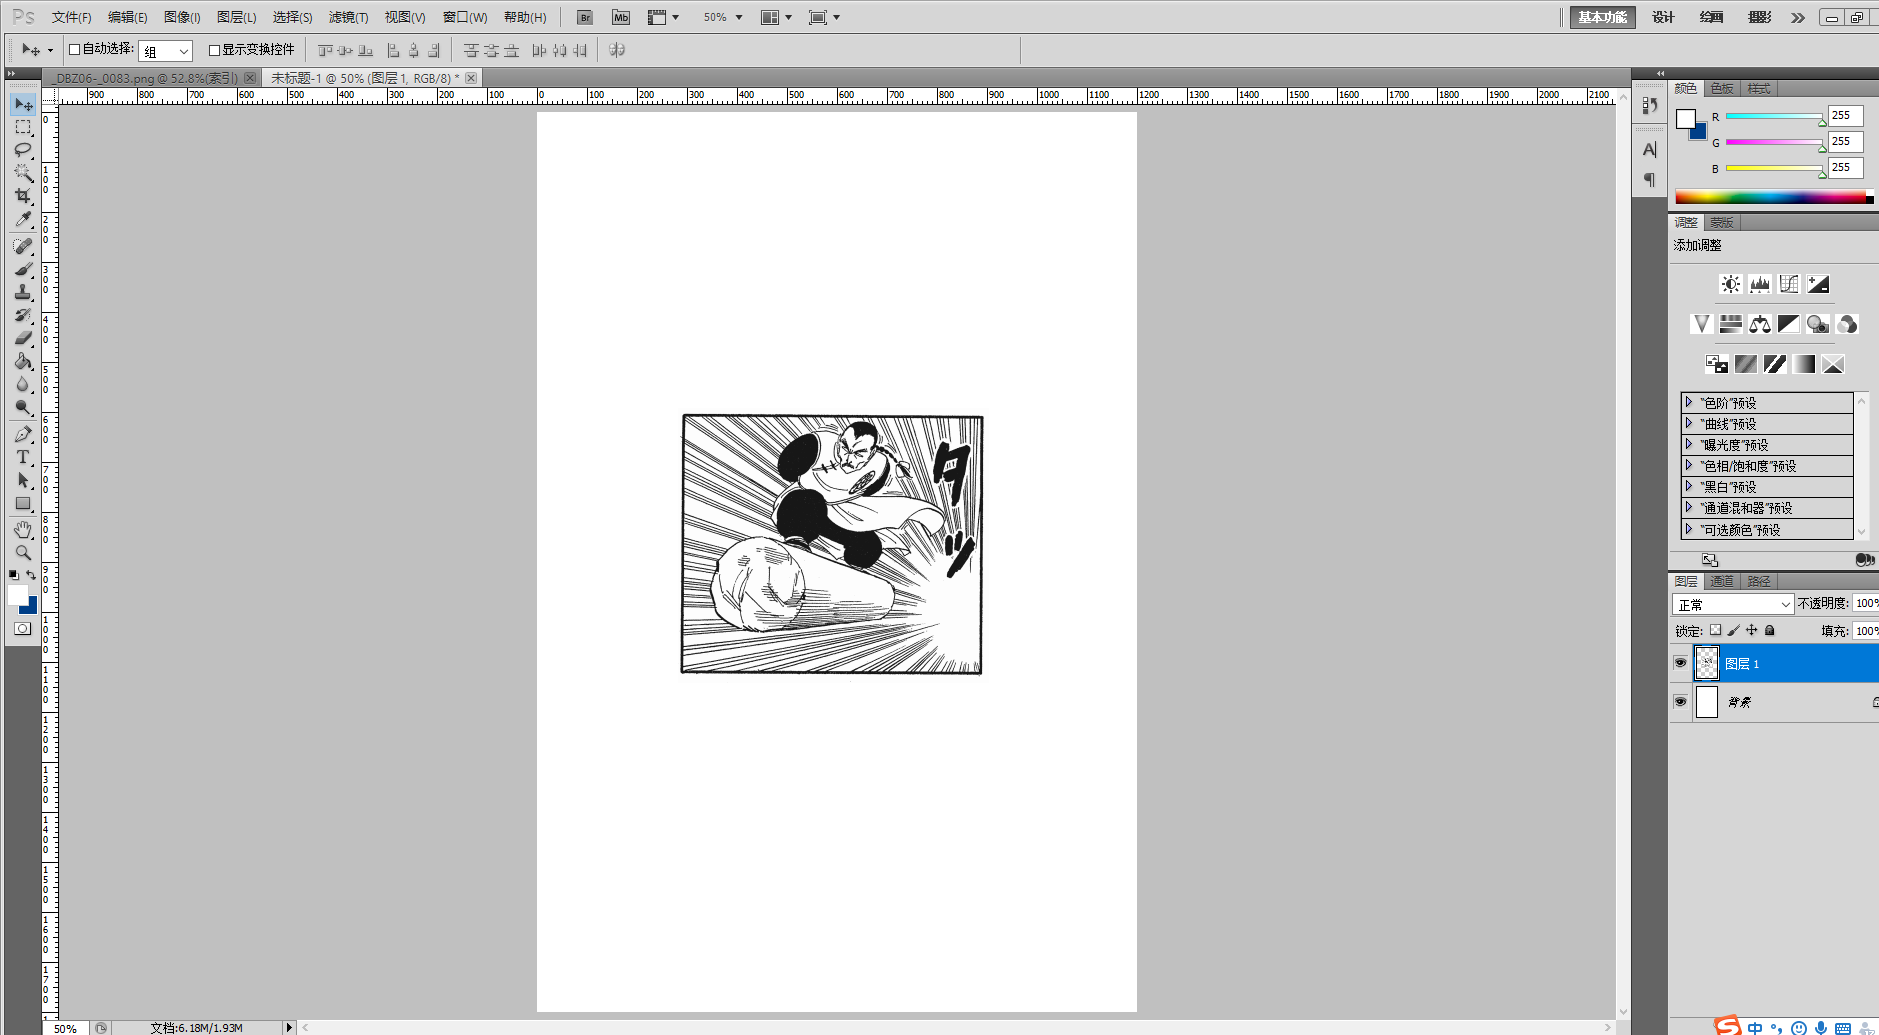Viewport: 1879px width, 1035px height.
Task: Swap foreground and background colors
Action: (x=32, y=575)
